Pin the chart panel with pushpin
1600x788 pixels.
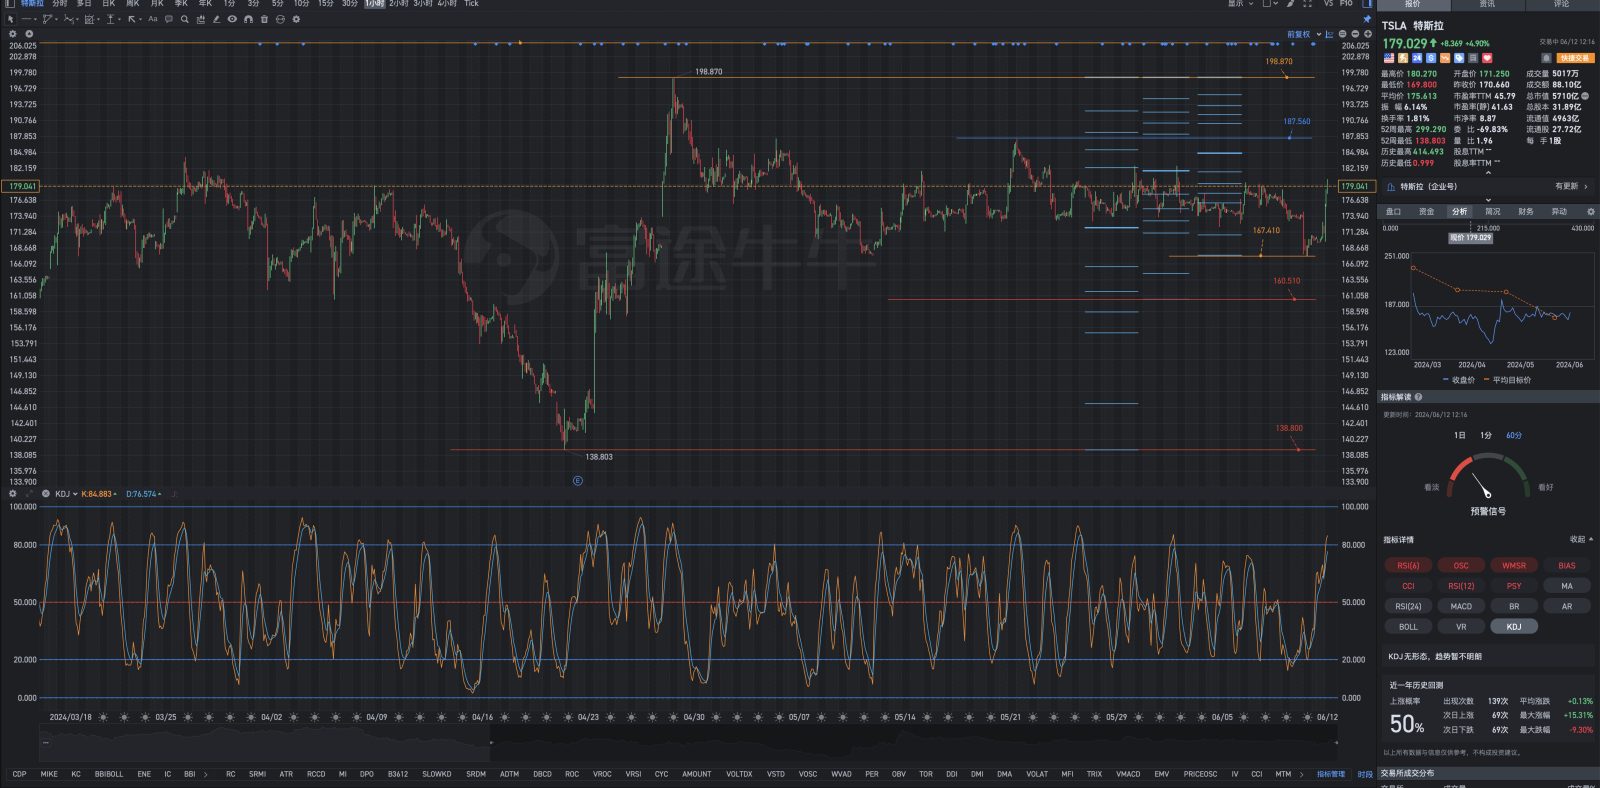(x=1367, y=19)
